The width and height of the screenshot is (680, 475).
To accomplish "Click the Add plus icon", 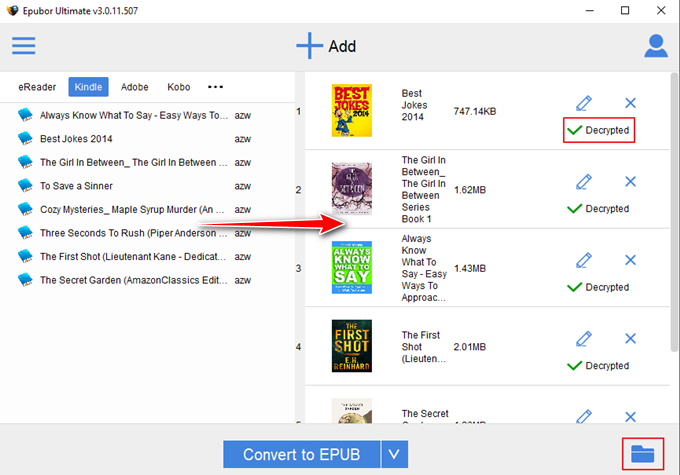I will [309, 46].
